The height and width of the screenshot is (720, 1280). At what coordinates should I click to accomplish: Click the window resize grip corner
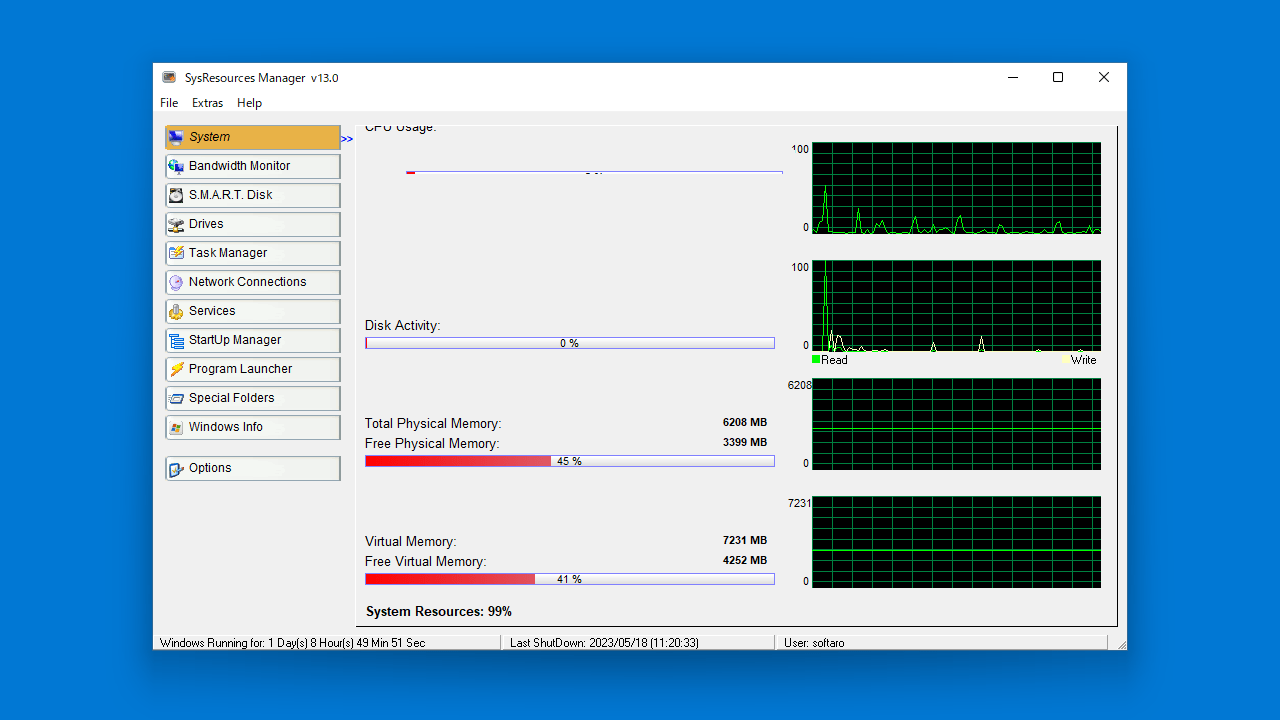point(1120,644)
